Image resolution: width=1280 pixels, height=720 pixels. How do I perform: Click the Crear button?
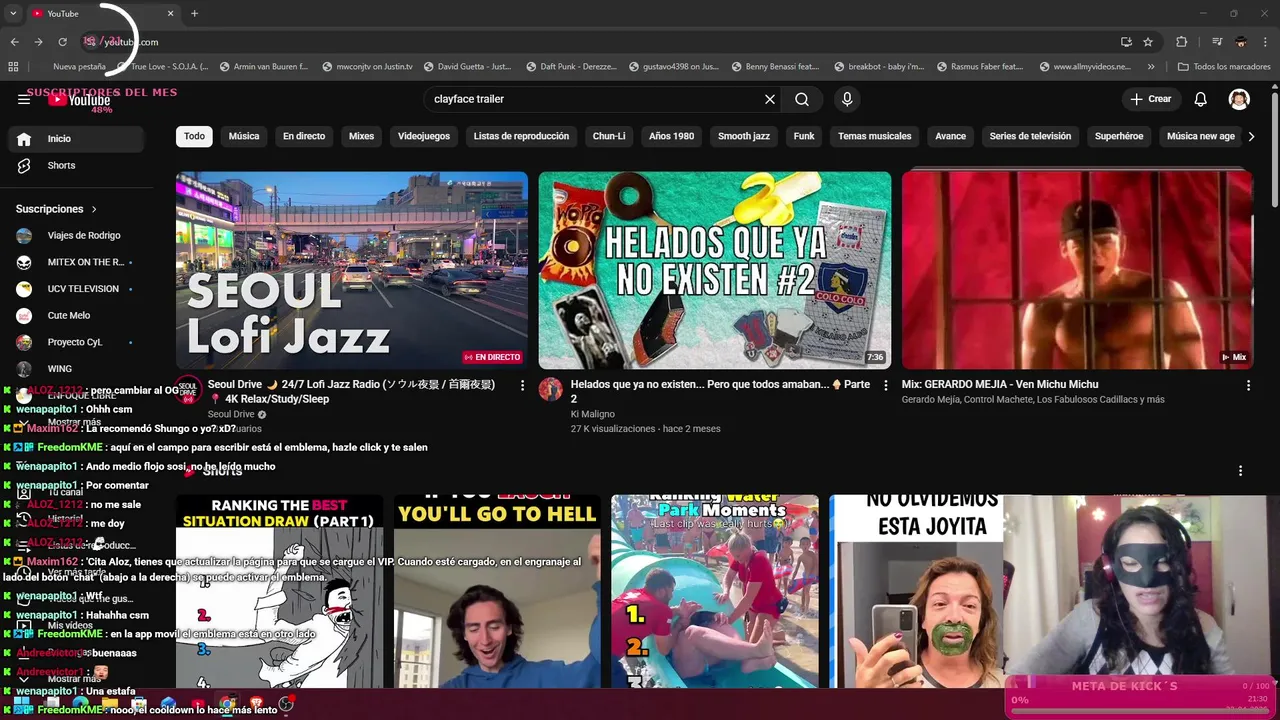(1150, 99)
